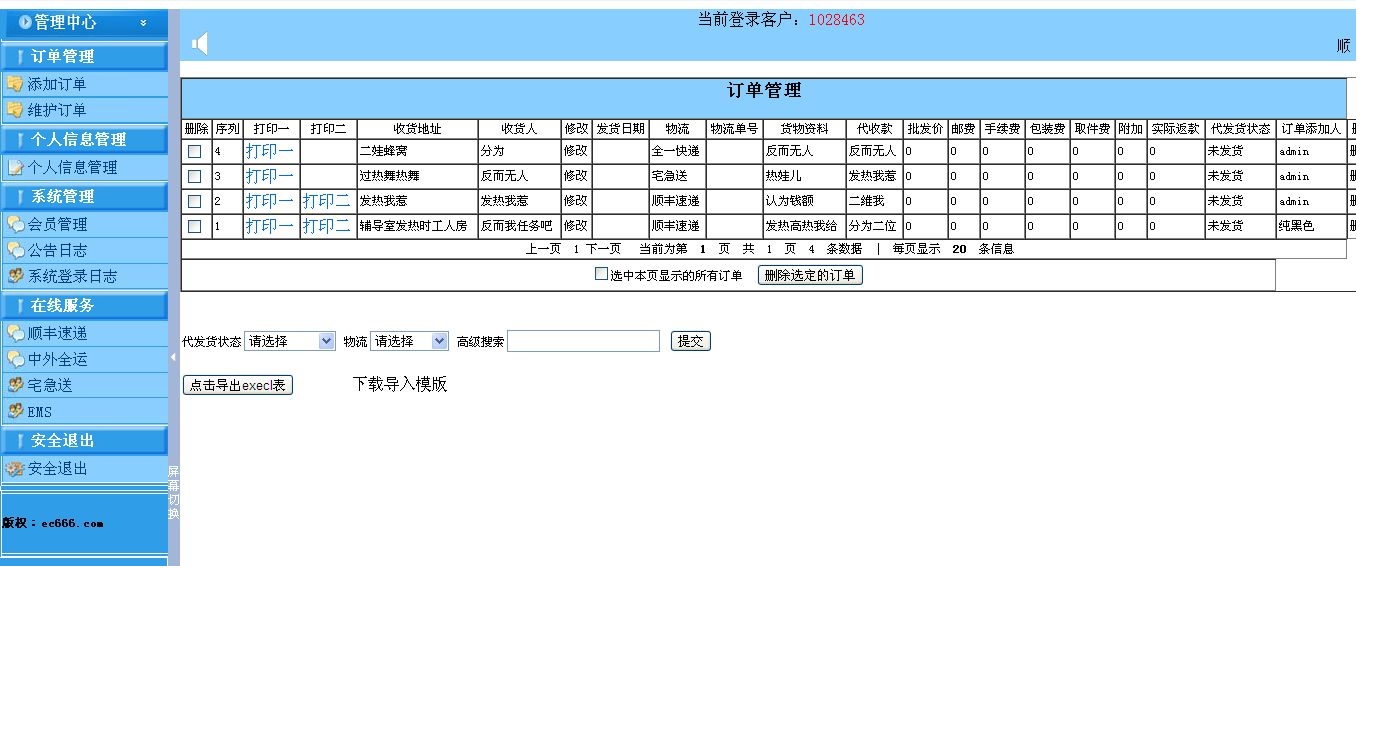
Task: Click the 收货地址 column header
Action: pos(417,129)
